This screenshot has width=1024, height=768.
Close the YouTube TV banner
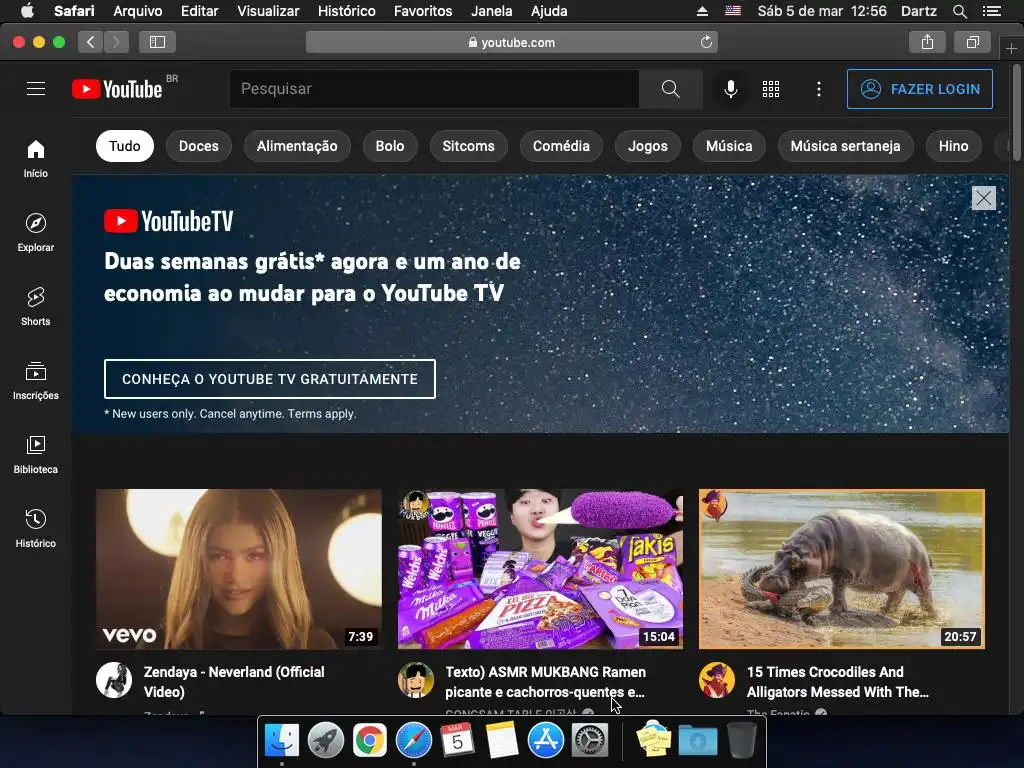(984, 198)
